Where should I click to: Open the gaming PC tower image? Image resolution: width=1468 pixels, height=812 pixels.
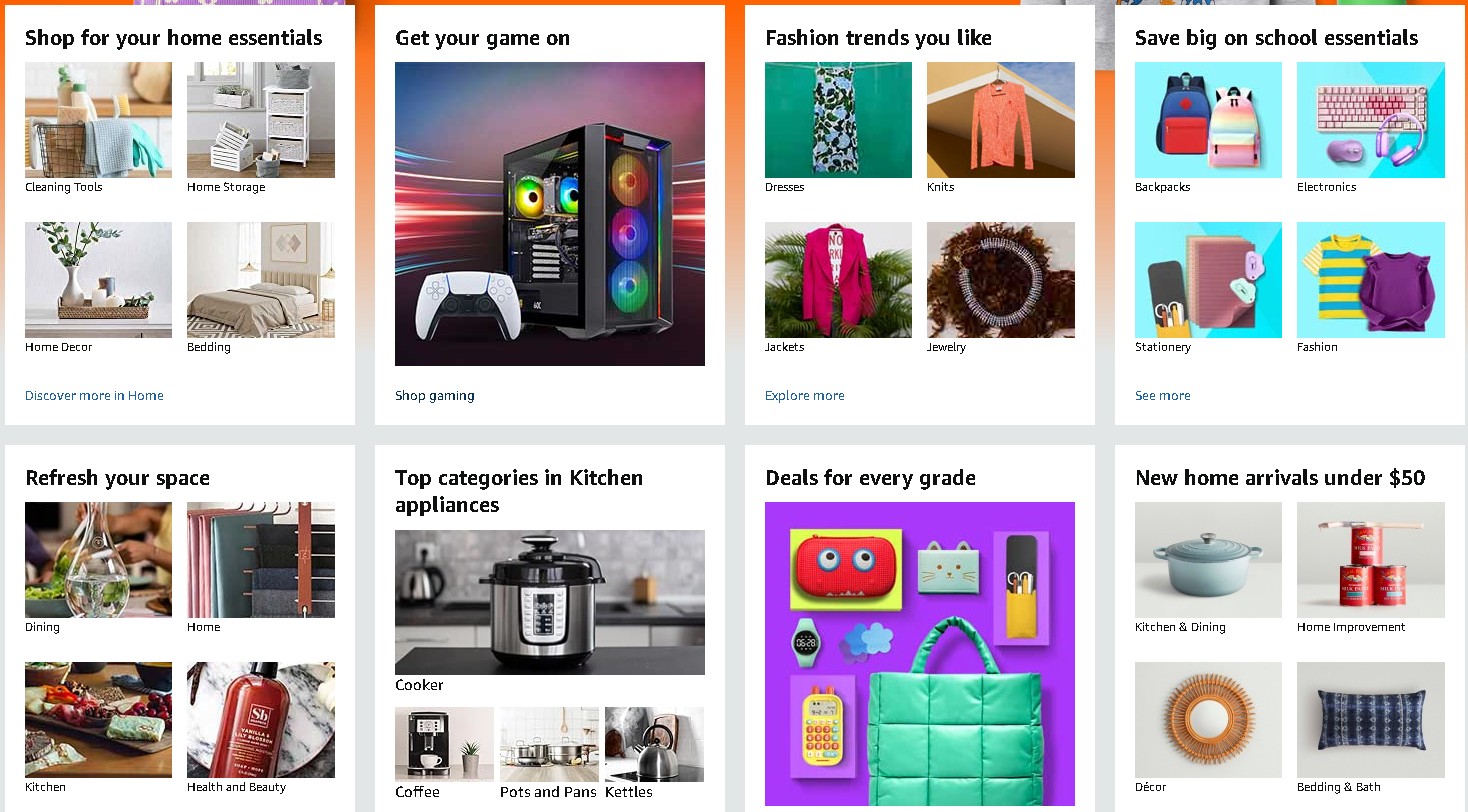click(550, 214)
